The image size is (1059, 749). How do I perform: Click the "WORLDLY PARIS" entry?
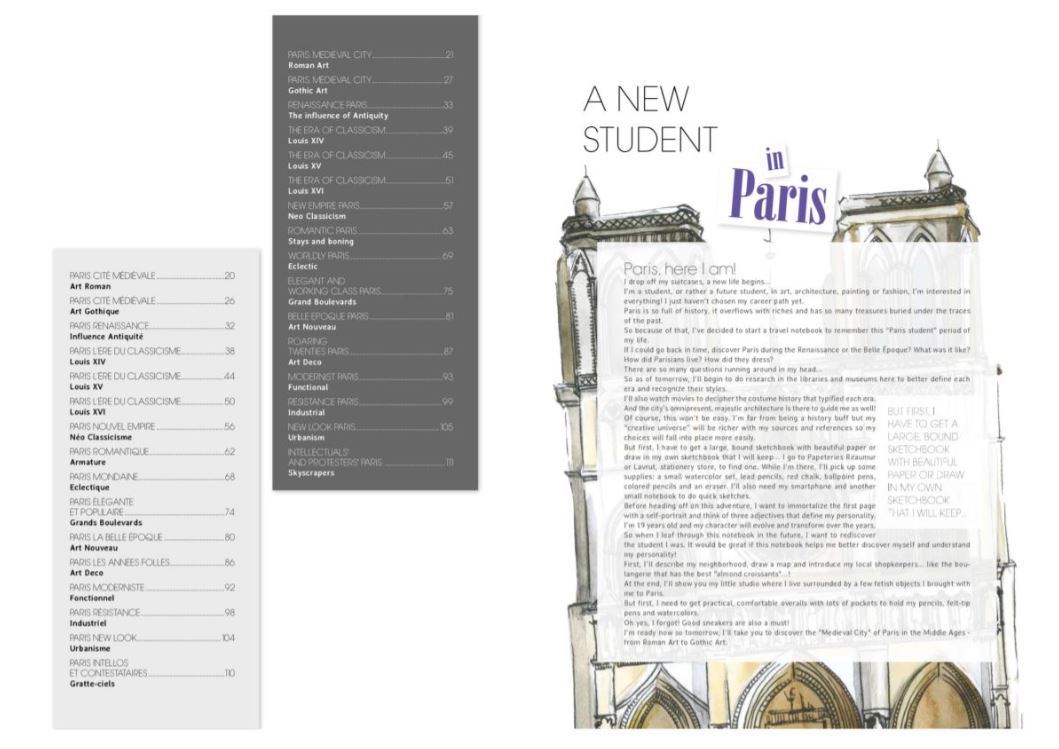point(371,255)
